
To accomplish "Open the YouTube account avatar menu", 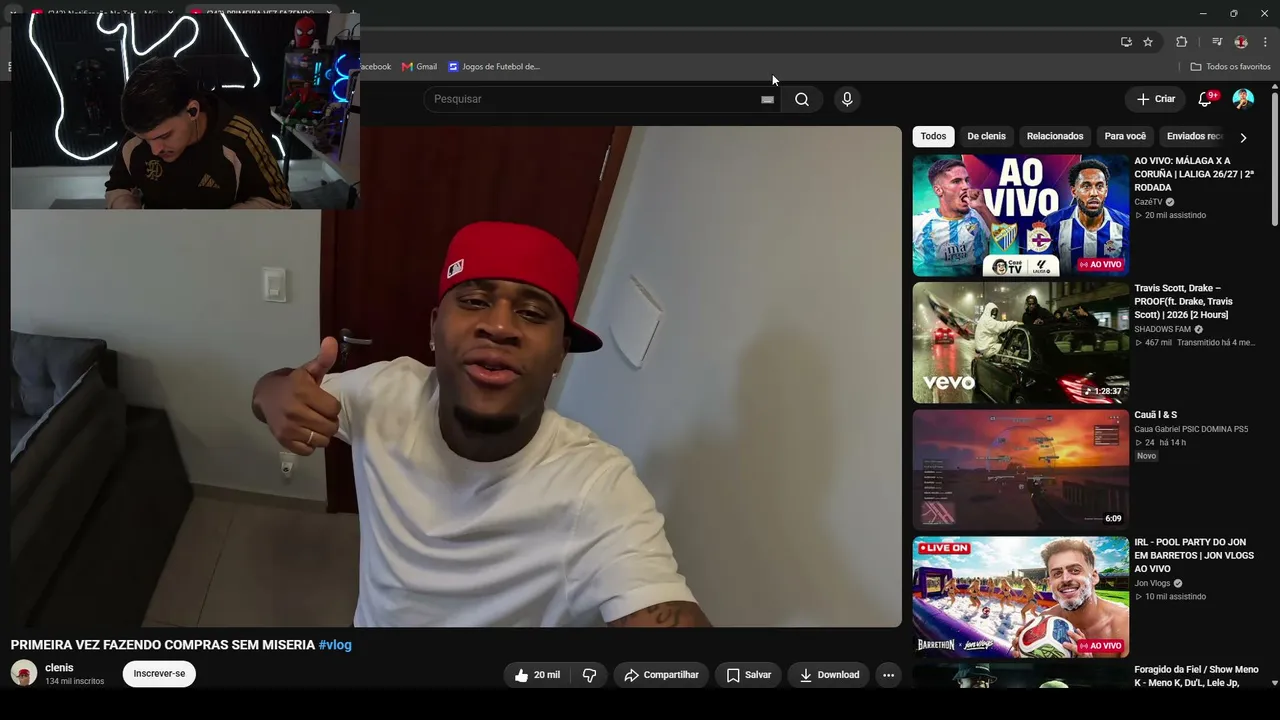I will coord(1243,99).
